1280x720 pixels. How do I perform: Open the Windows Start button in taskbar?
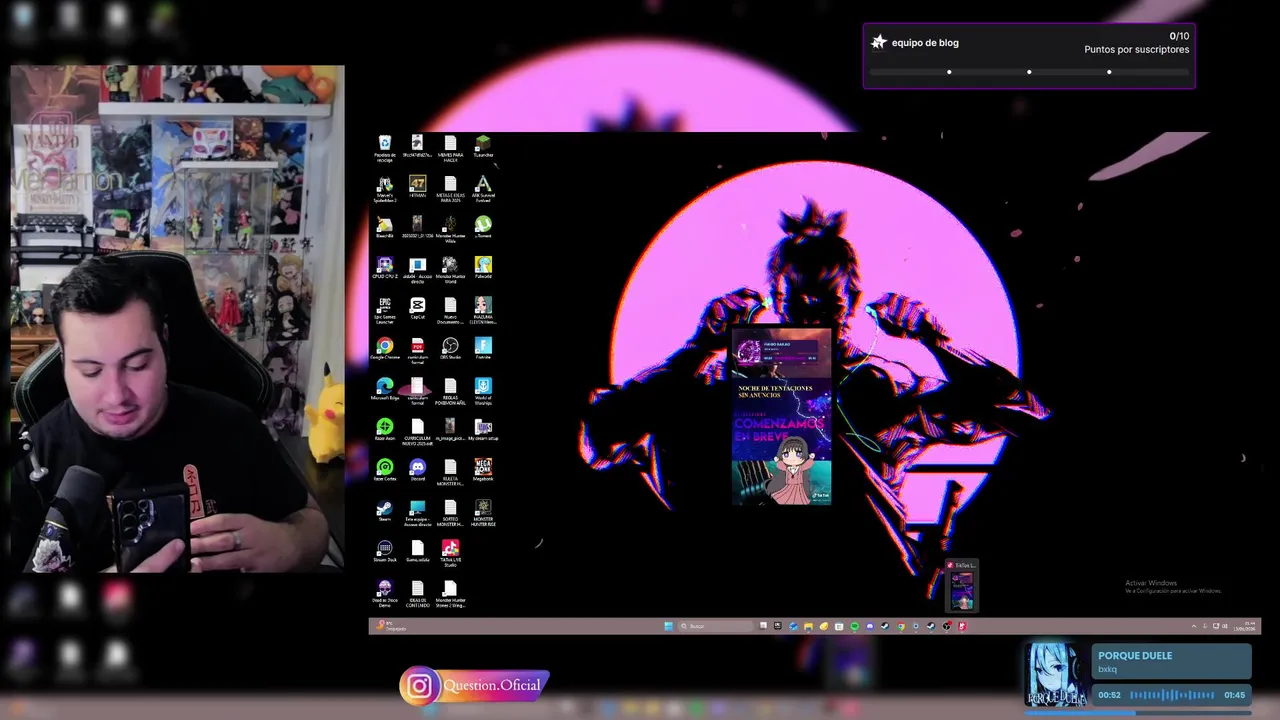click(668, 626)
